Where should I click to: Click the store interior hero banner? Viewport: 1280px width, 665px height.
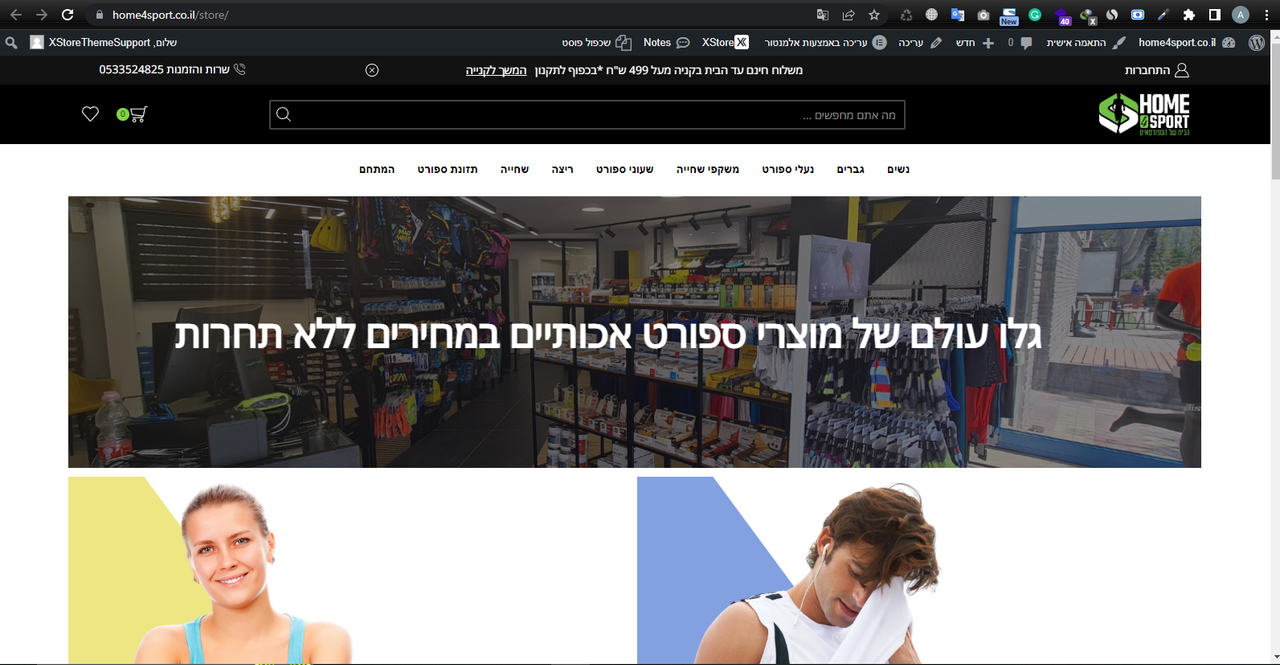coord(634,332)
